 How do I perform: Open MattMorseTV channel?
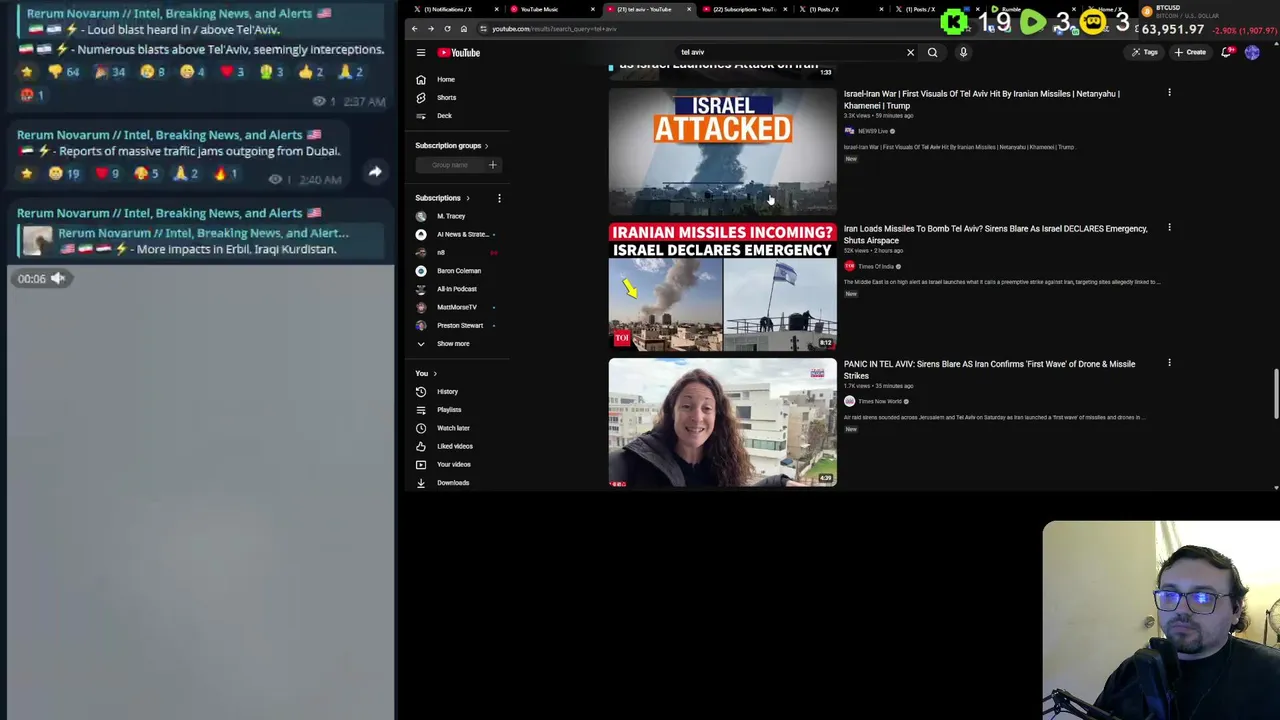click(457, 307)
